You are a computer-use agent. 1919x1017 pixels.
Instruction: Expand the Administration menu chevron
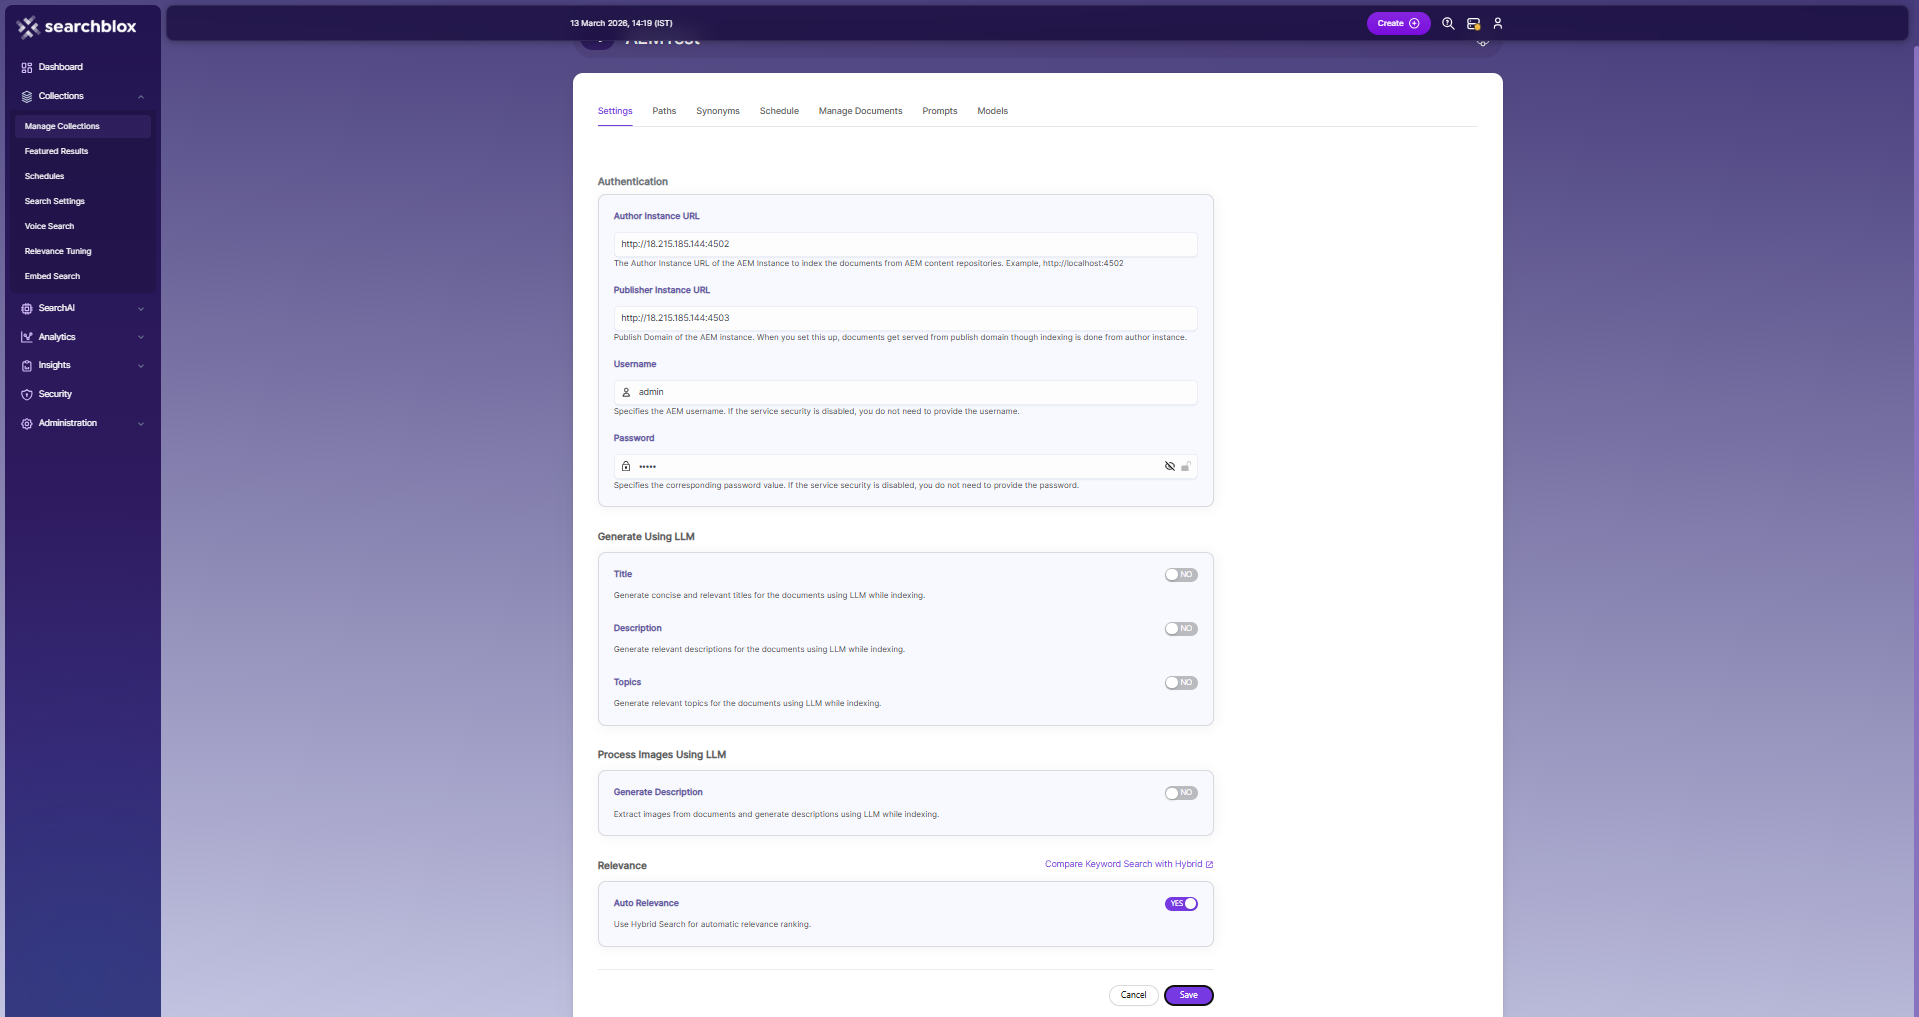(141, 424)
